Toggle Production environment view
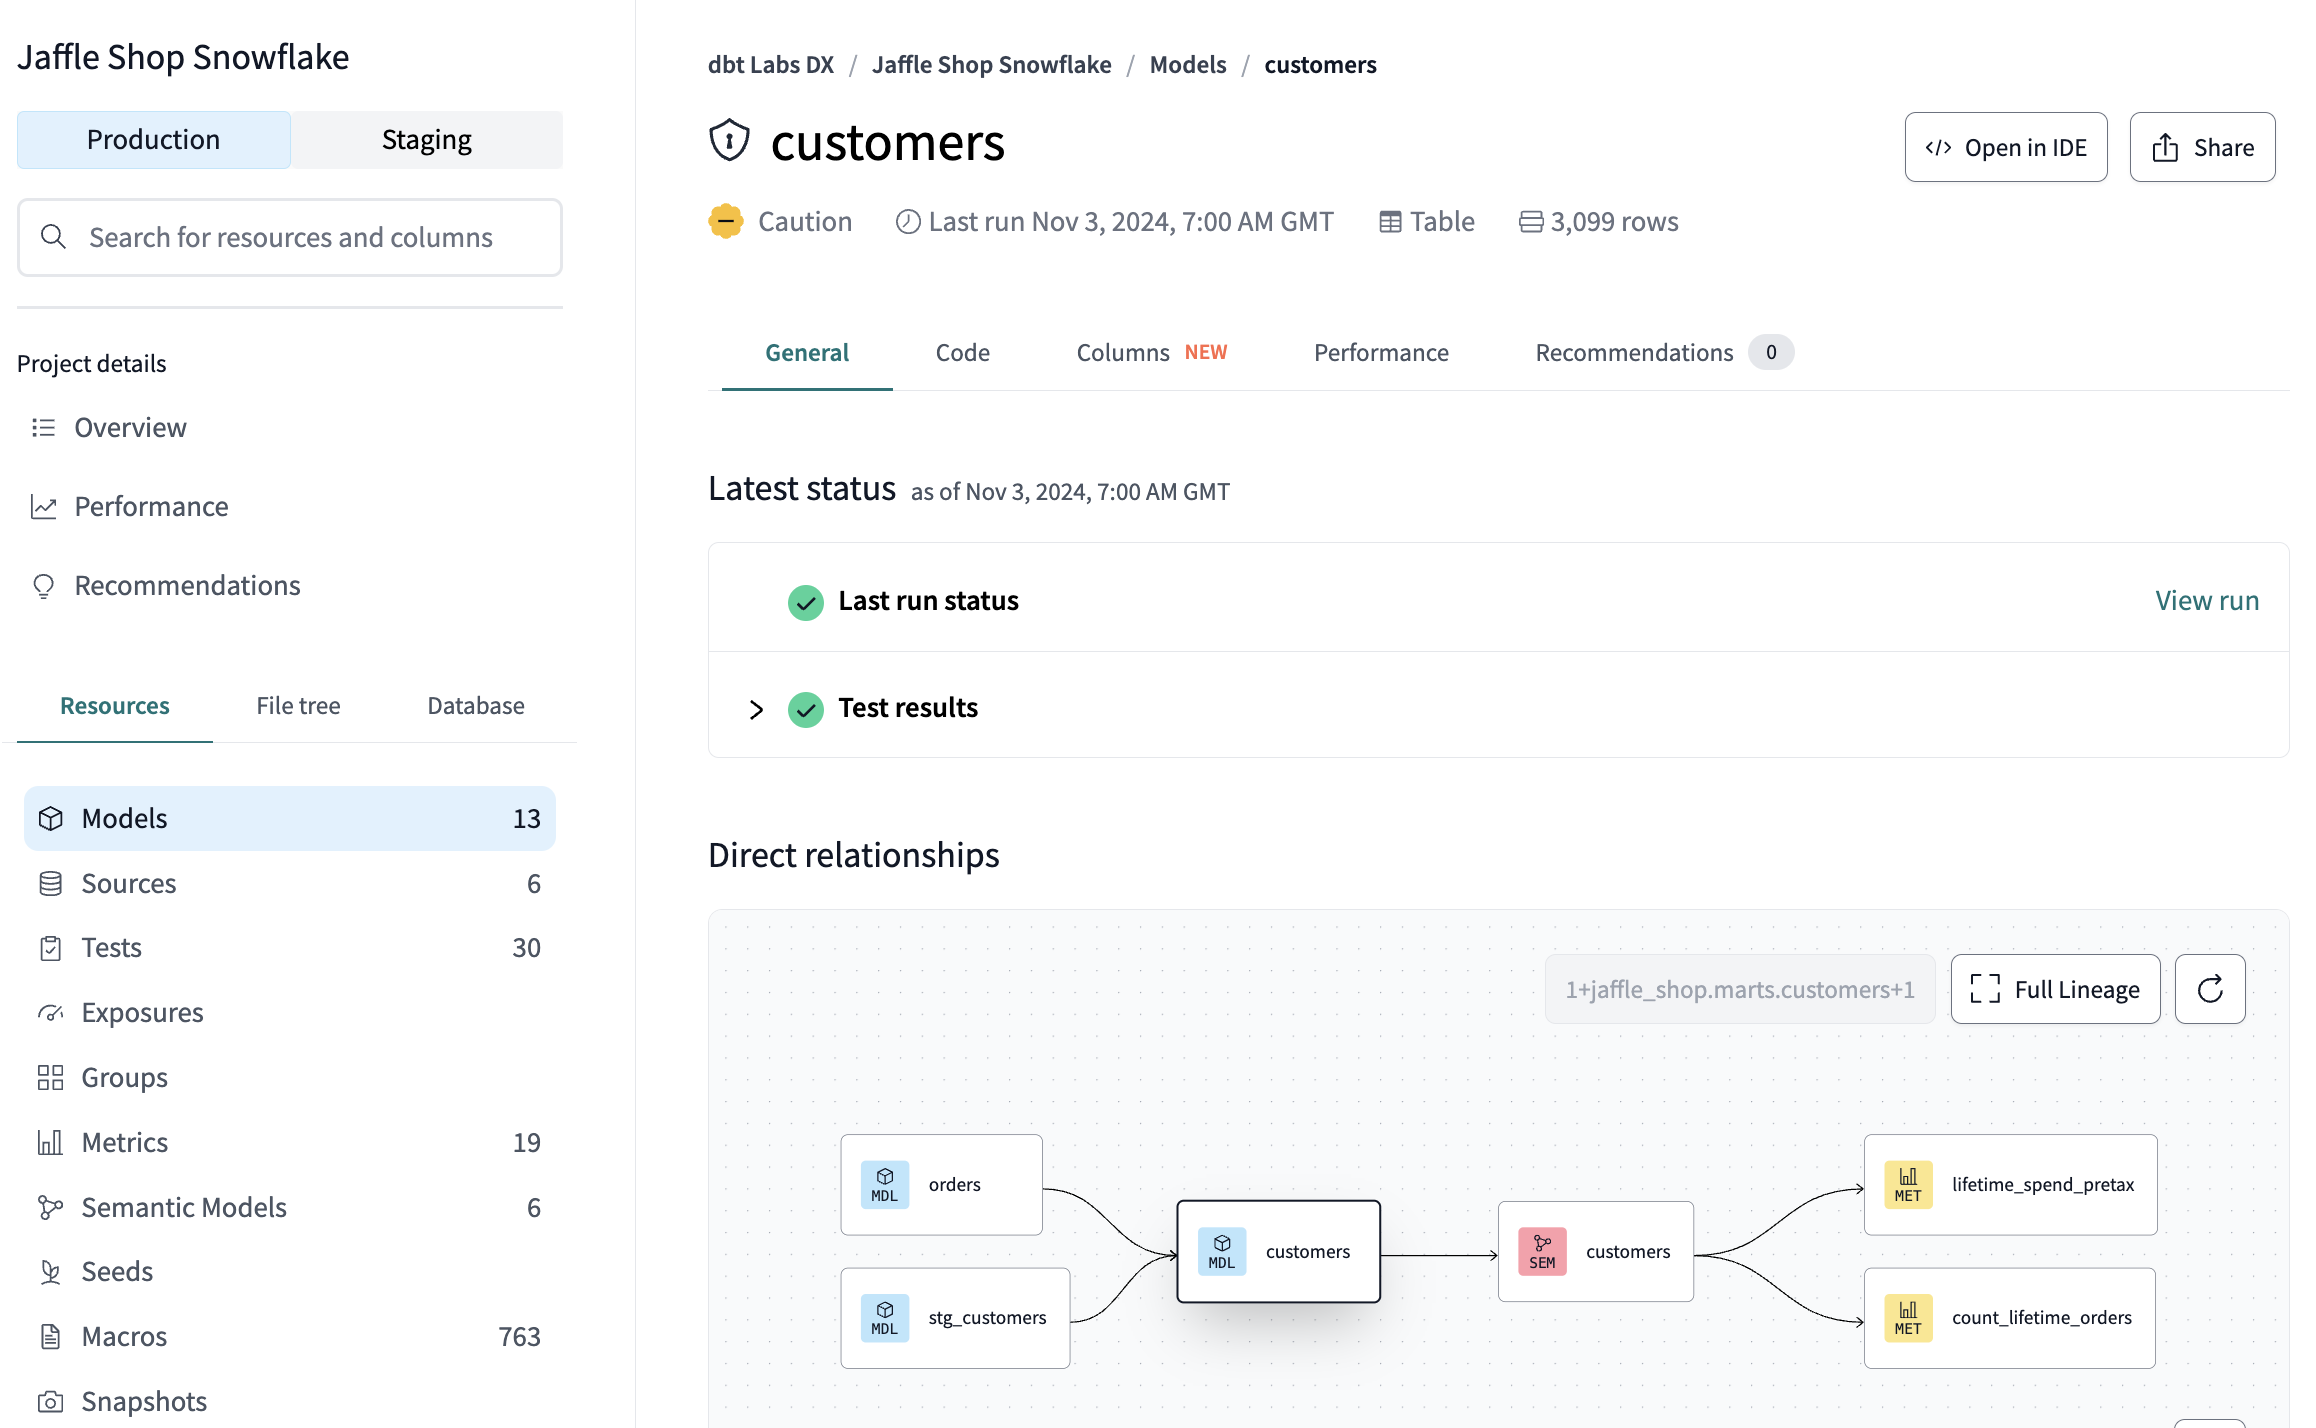This screenshot has height=1428, width=2316. tap(154, 139)
